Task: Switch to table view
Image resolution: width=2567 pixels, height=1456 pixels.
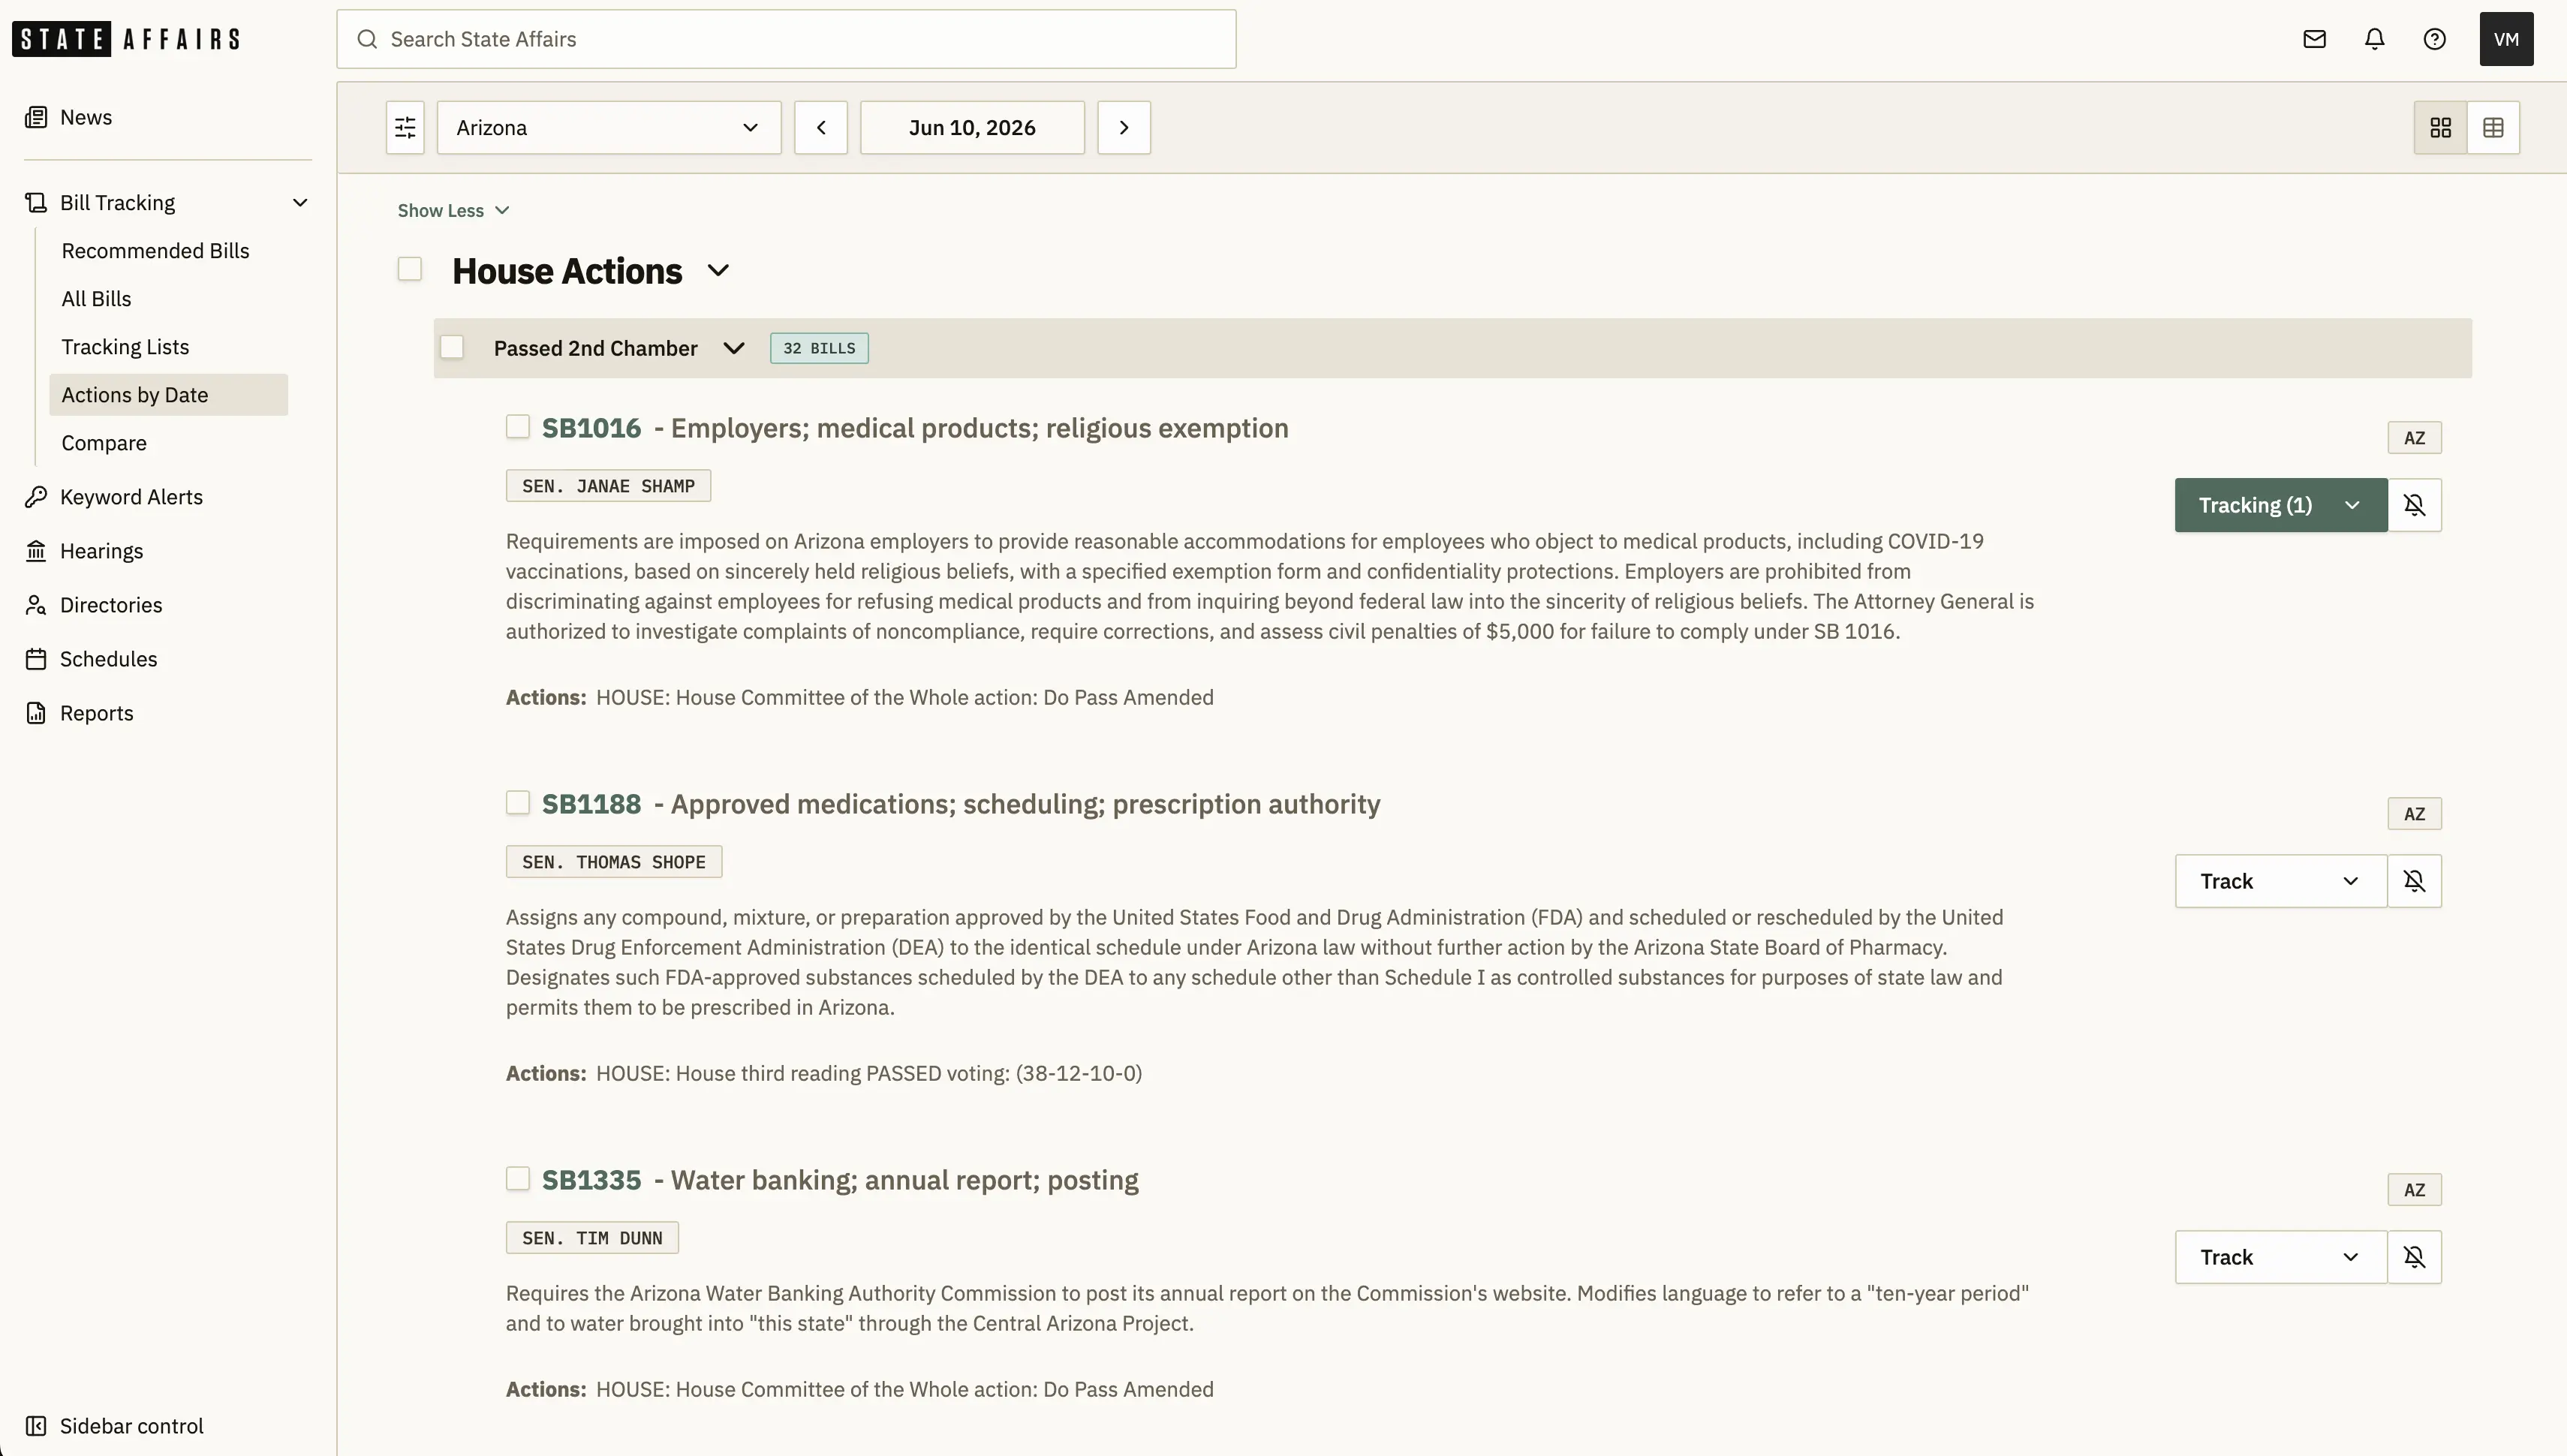Action: tap(2493, 127)
